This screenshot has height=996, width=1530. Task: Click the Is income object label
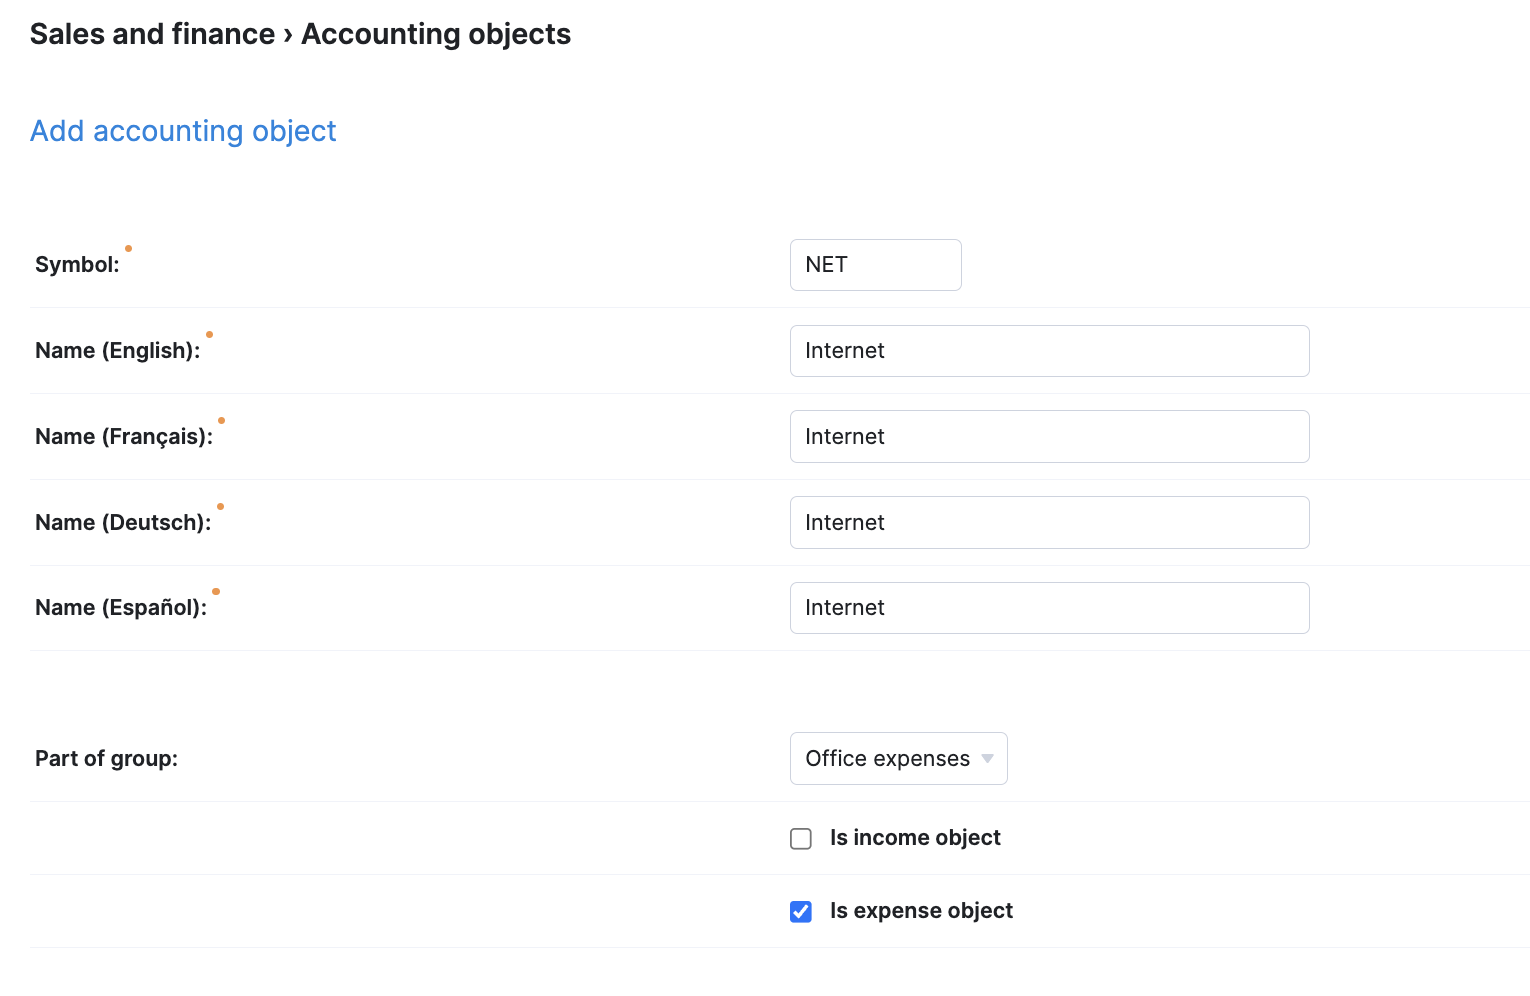coord(915,838)
